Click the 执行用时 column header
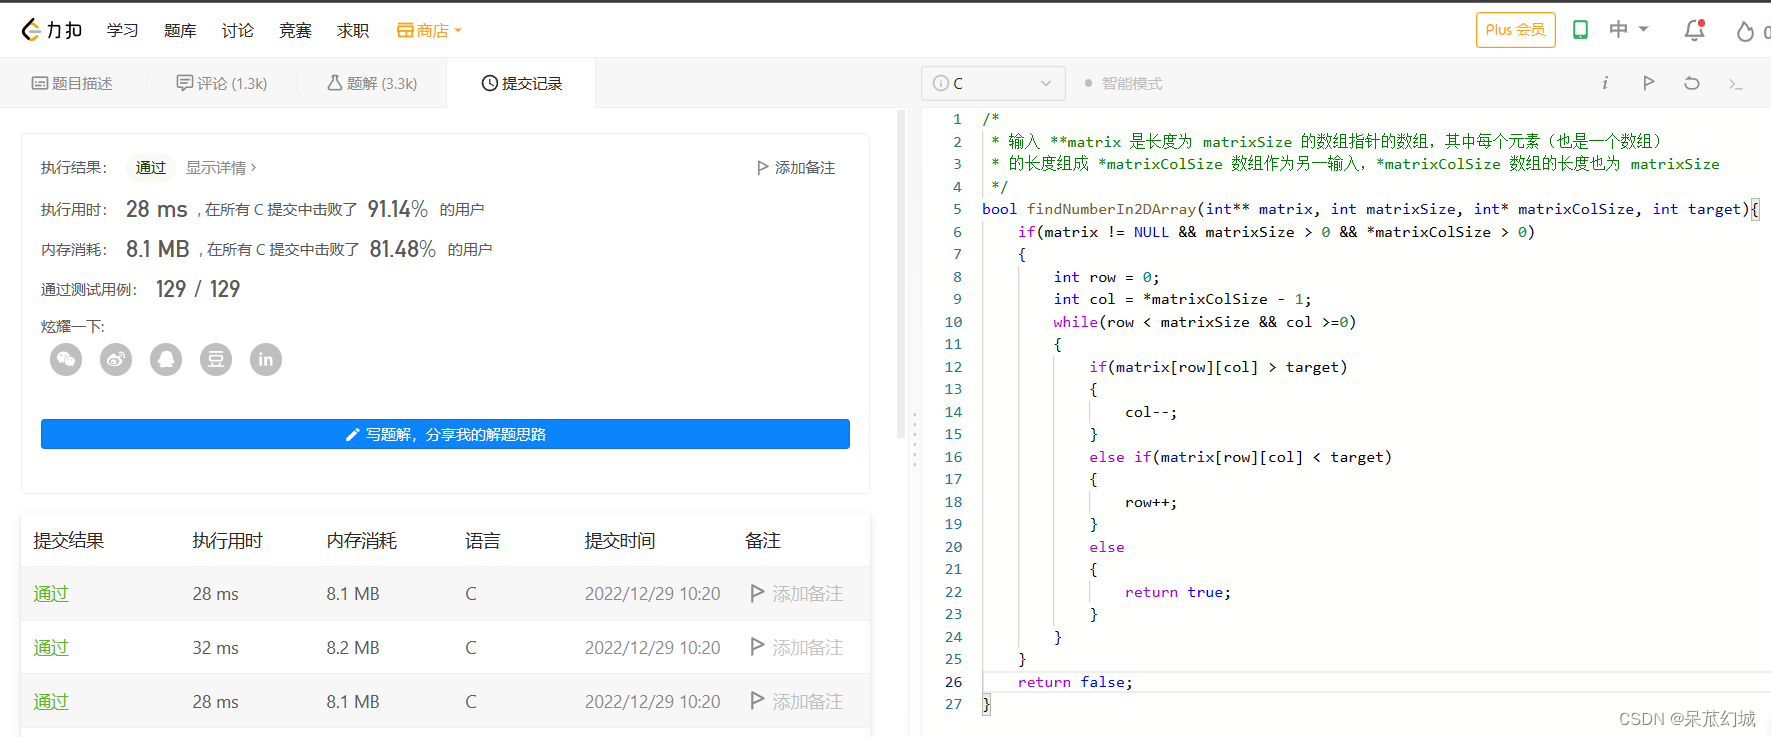 click(x=228, y=541)
